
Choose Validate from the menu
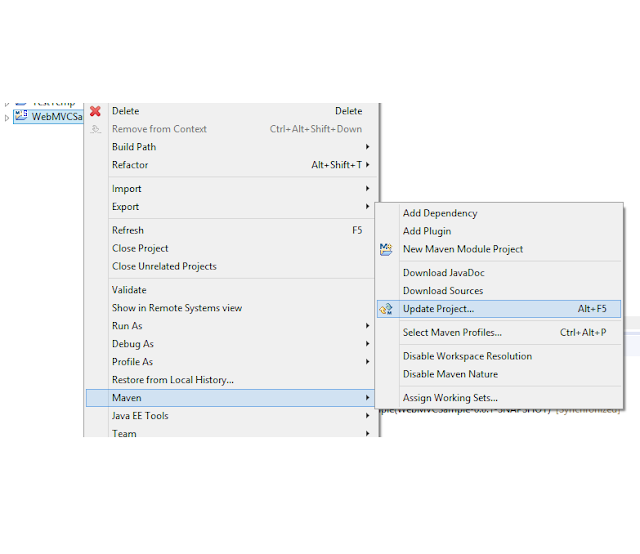pyautogui.click(x=230, y=290)
